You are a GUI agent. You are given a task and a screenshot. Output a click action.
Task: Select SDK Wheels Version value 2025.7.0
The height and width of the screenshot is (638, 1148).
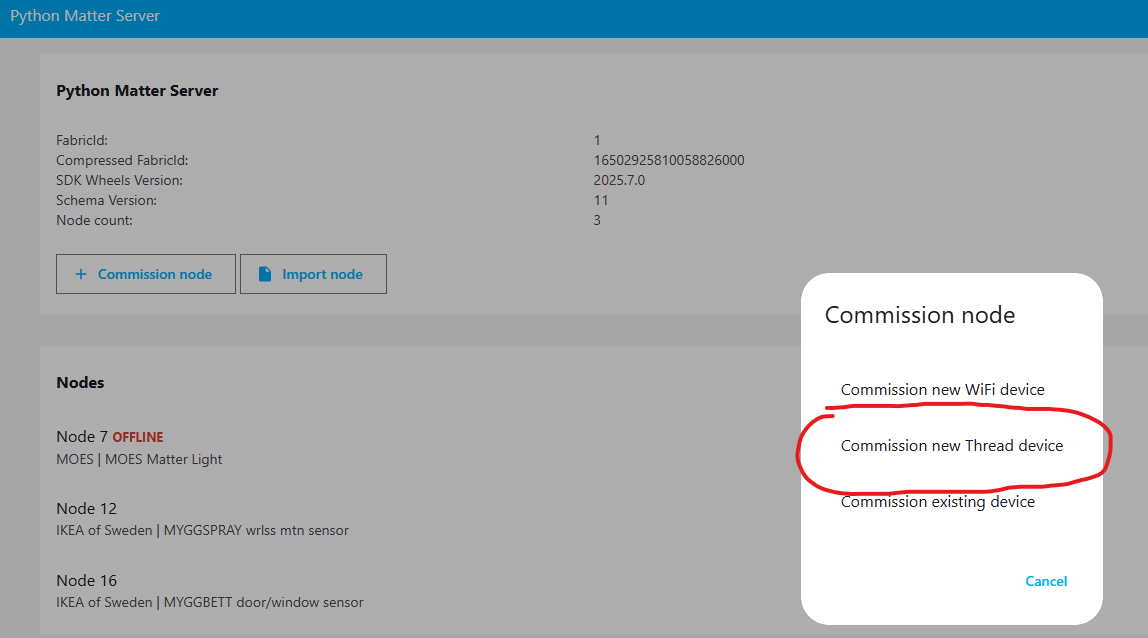(x=619, y=180)
